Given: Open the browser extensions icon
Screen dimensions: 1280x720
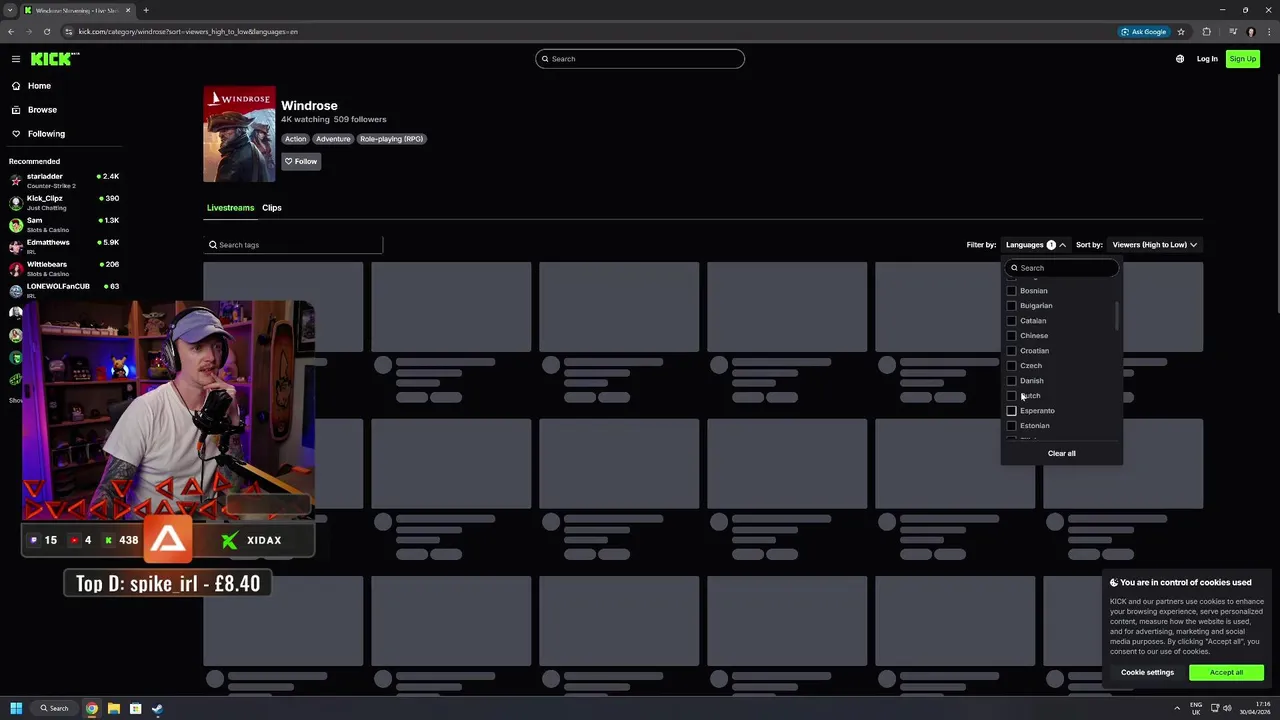Looking at the screenshot, I should click(x=1206, y=31).
